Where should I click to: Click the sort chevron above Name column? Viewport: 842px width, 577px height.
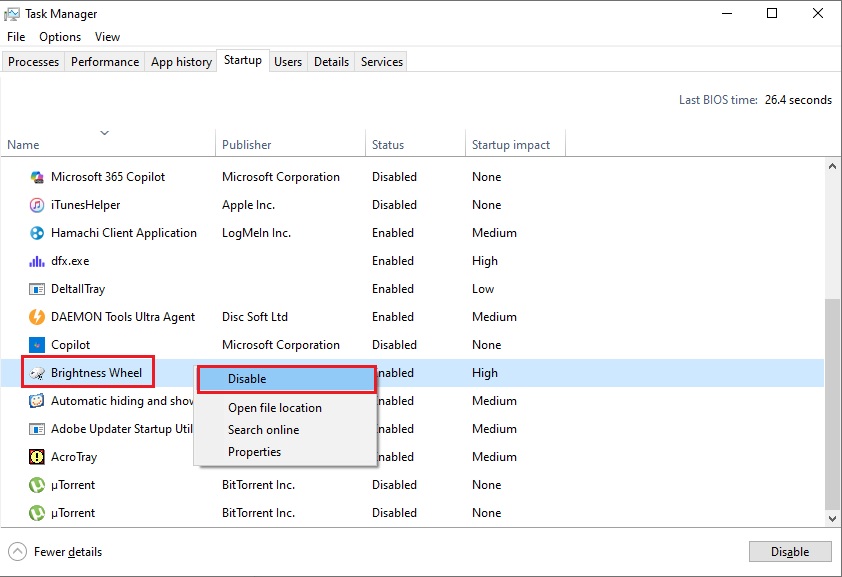(105, 133)
